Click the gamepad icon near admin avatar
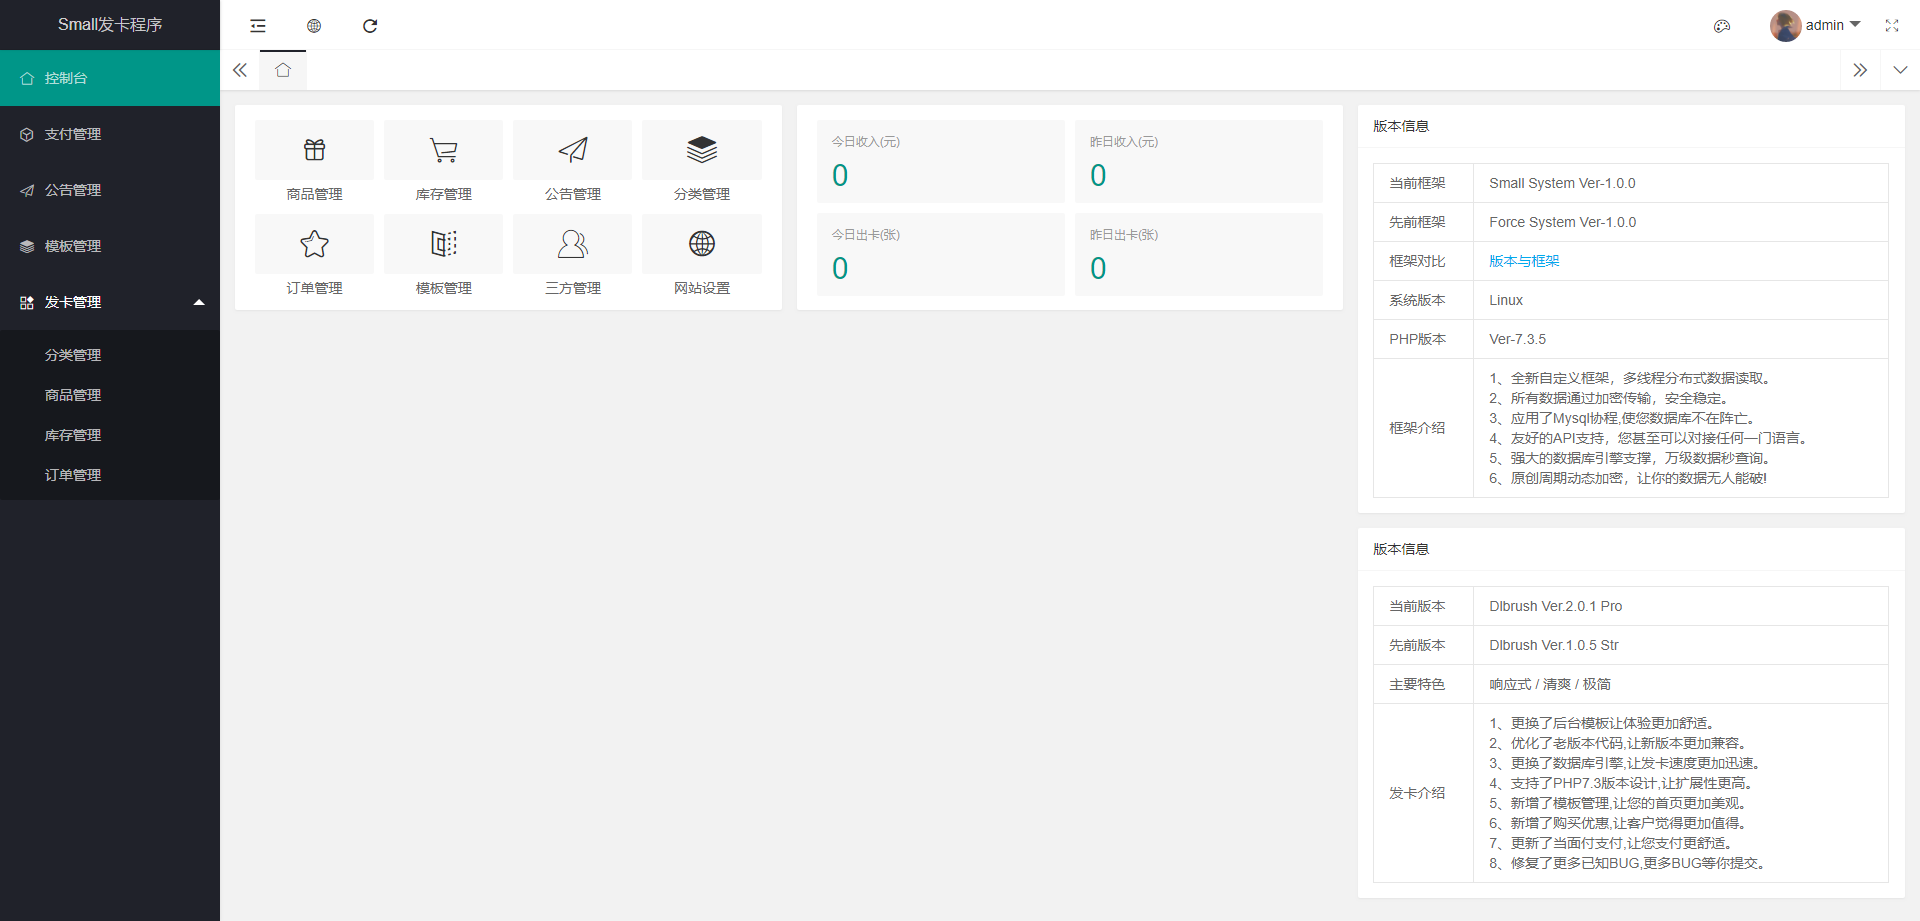Image resolution: width=1920 pixels, height=921 pixels. pos(1722,25)
